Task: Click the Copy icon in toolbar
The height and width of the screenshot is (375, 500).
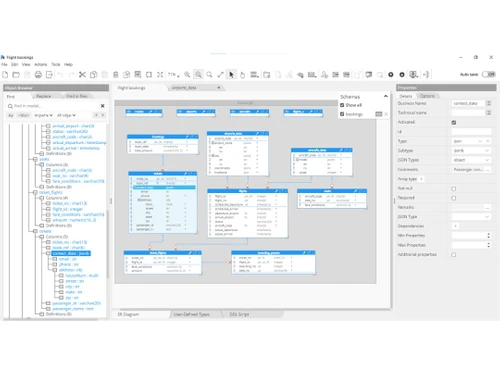Action: [94, 75]
